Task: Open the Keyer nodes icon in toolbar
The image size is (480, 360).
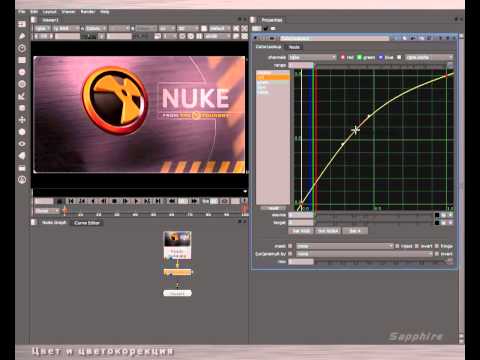Action: [x=22, y=96]
